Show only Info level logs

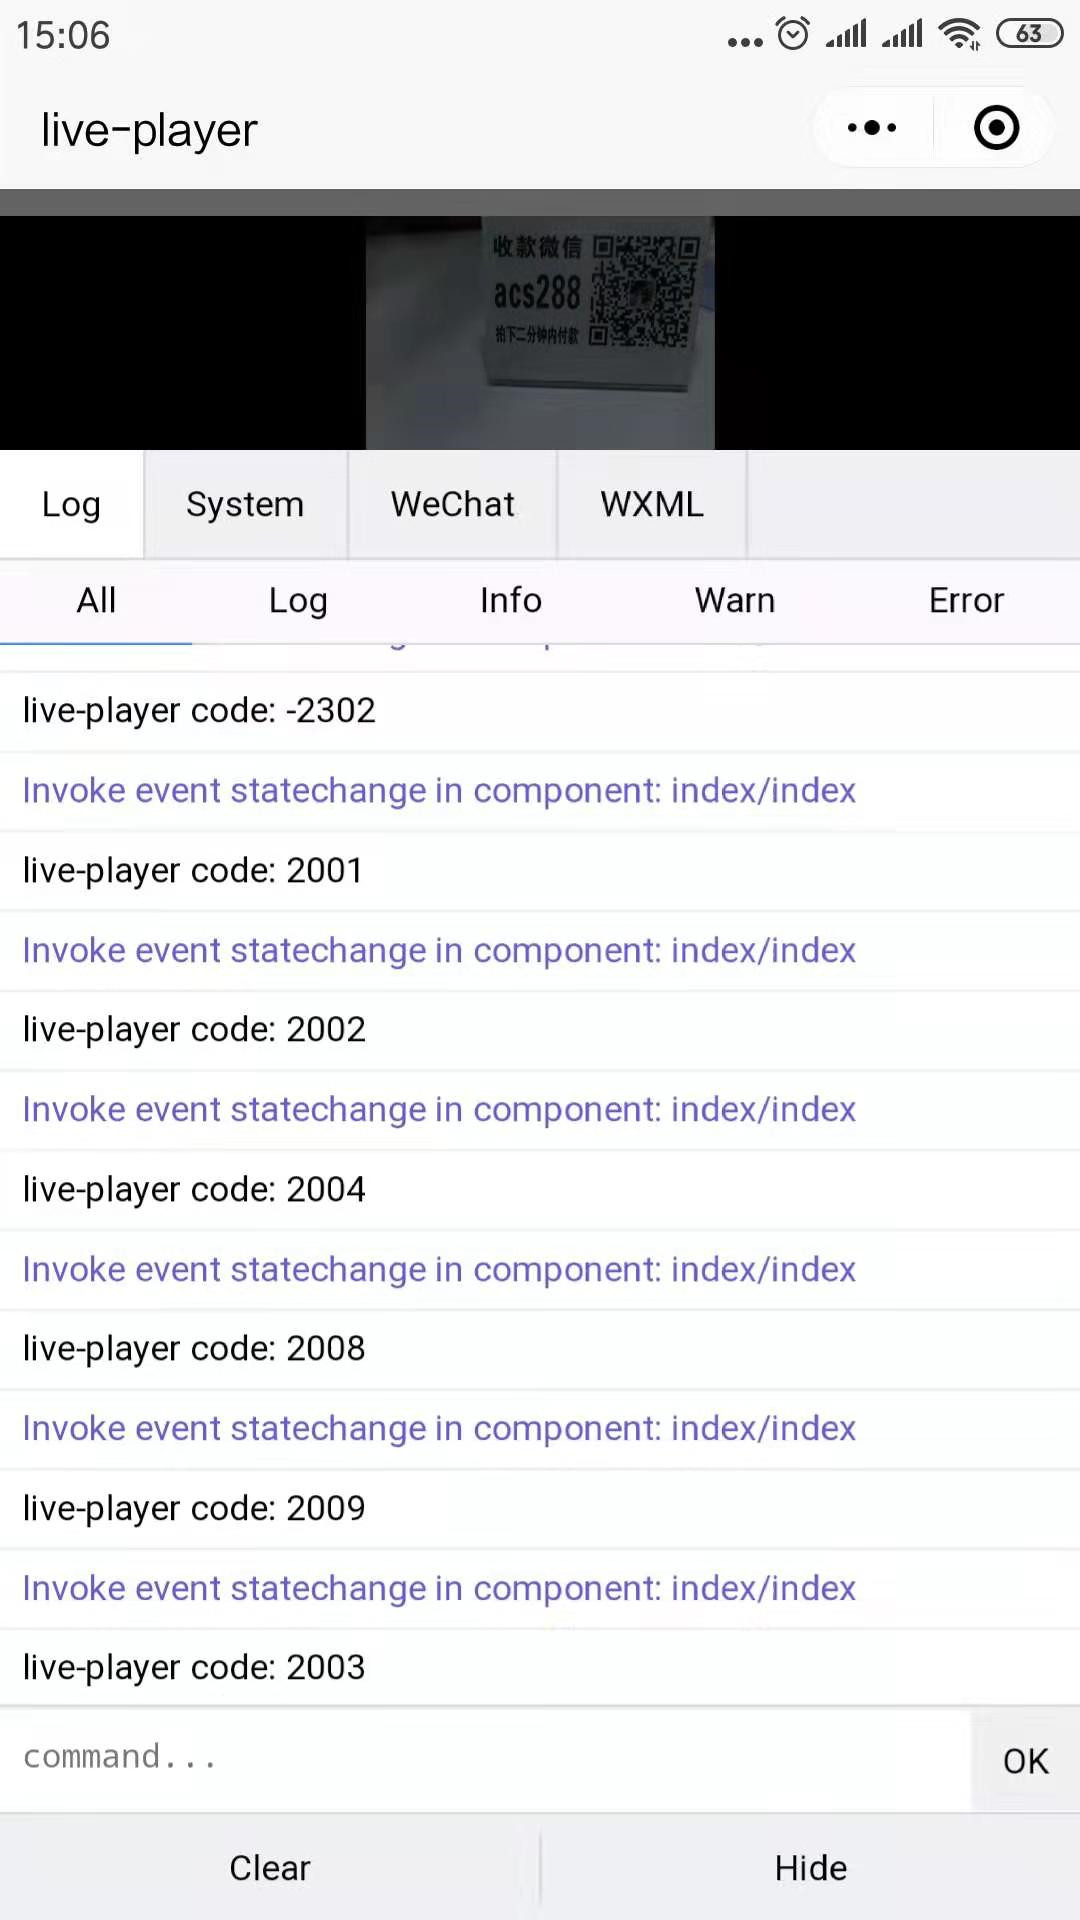tap(510, 600)
